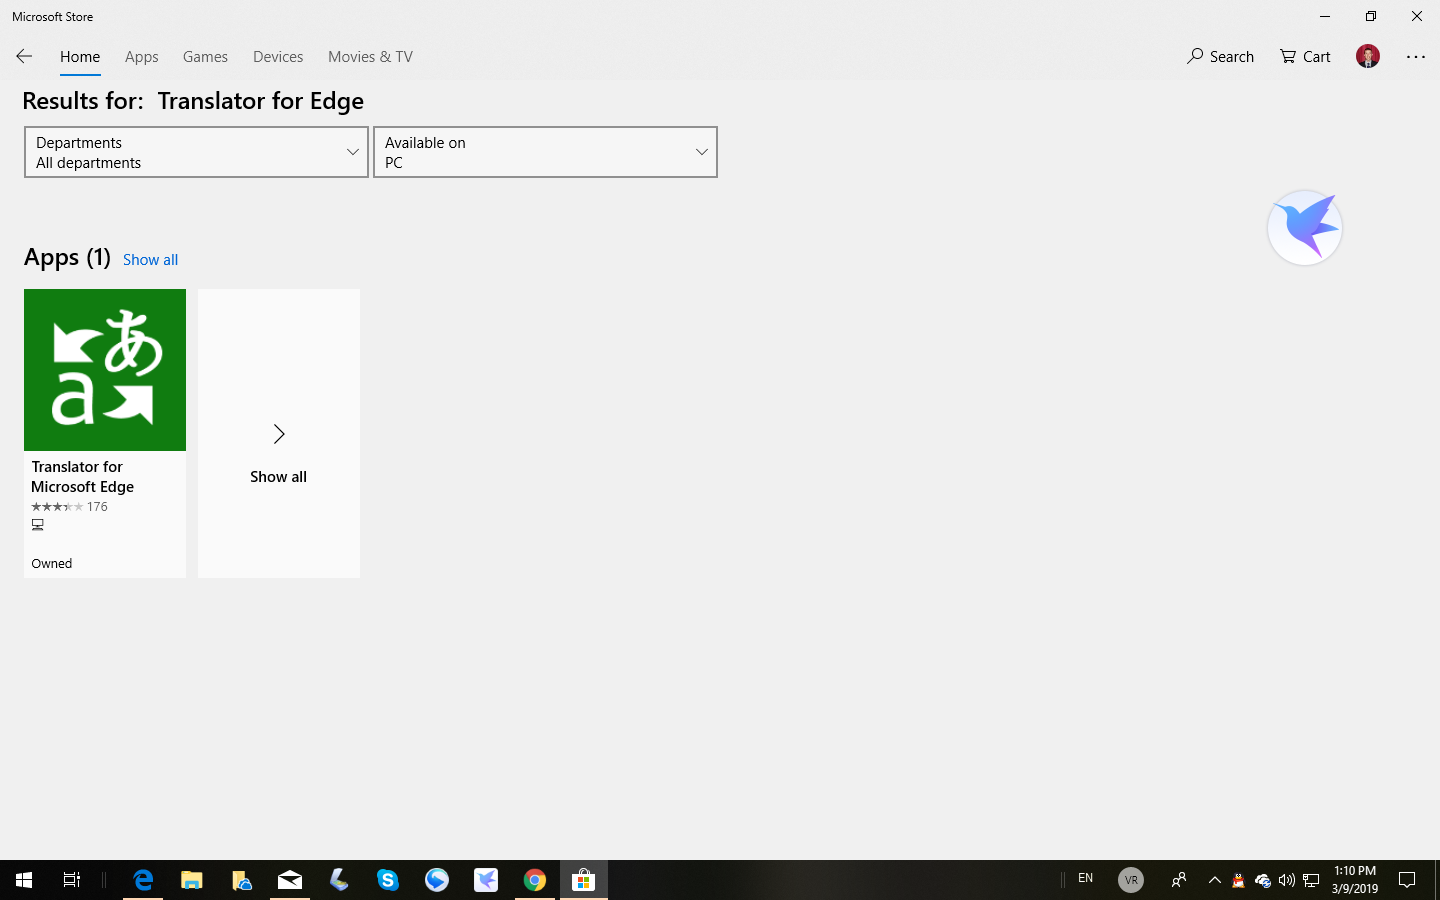Open the folder-with-cloud taskbar icon
Image resolution: width=1440 pixels, height=900 pixels.
coord(241,880)
